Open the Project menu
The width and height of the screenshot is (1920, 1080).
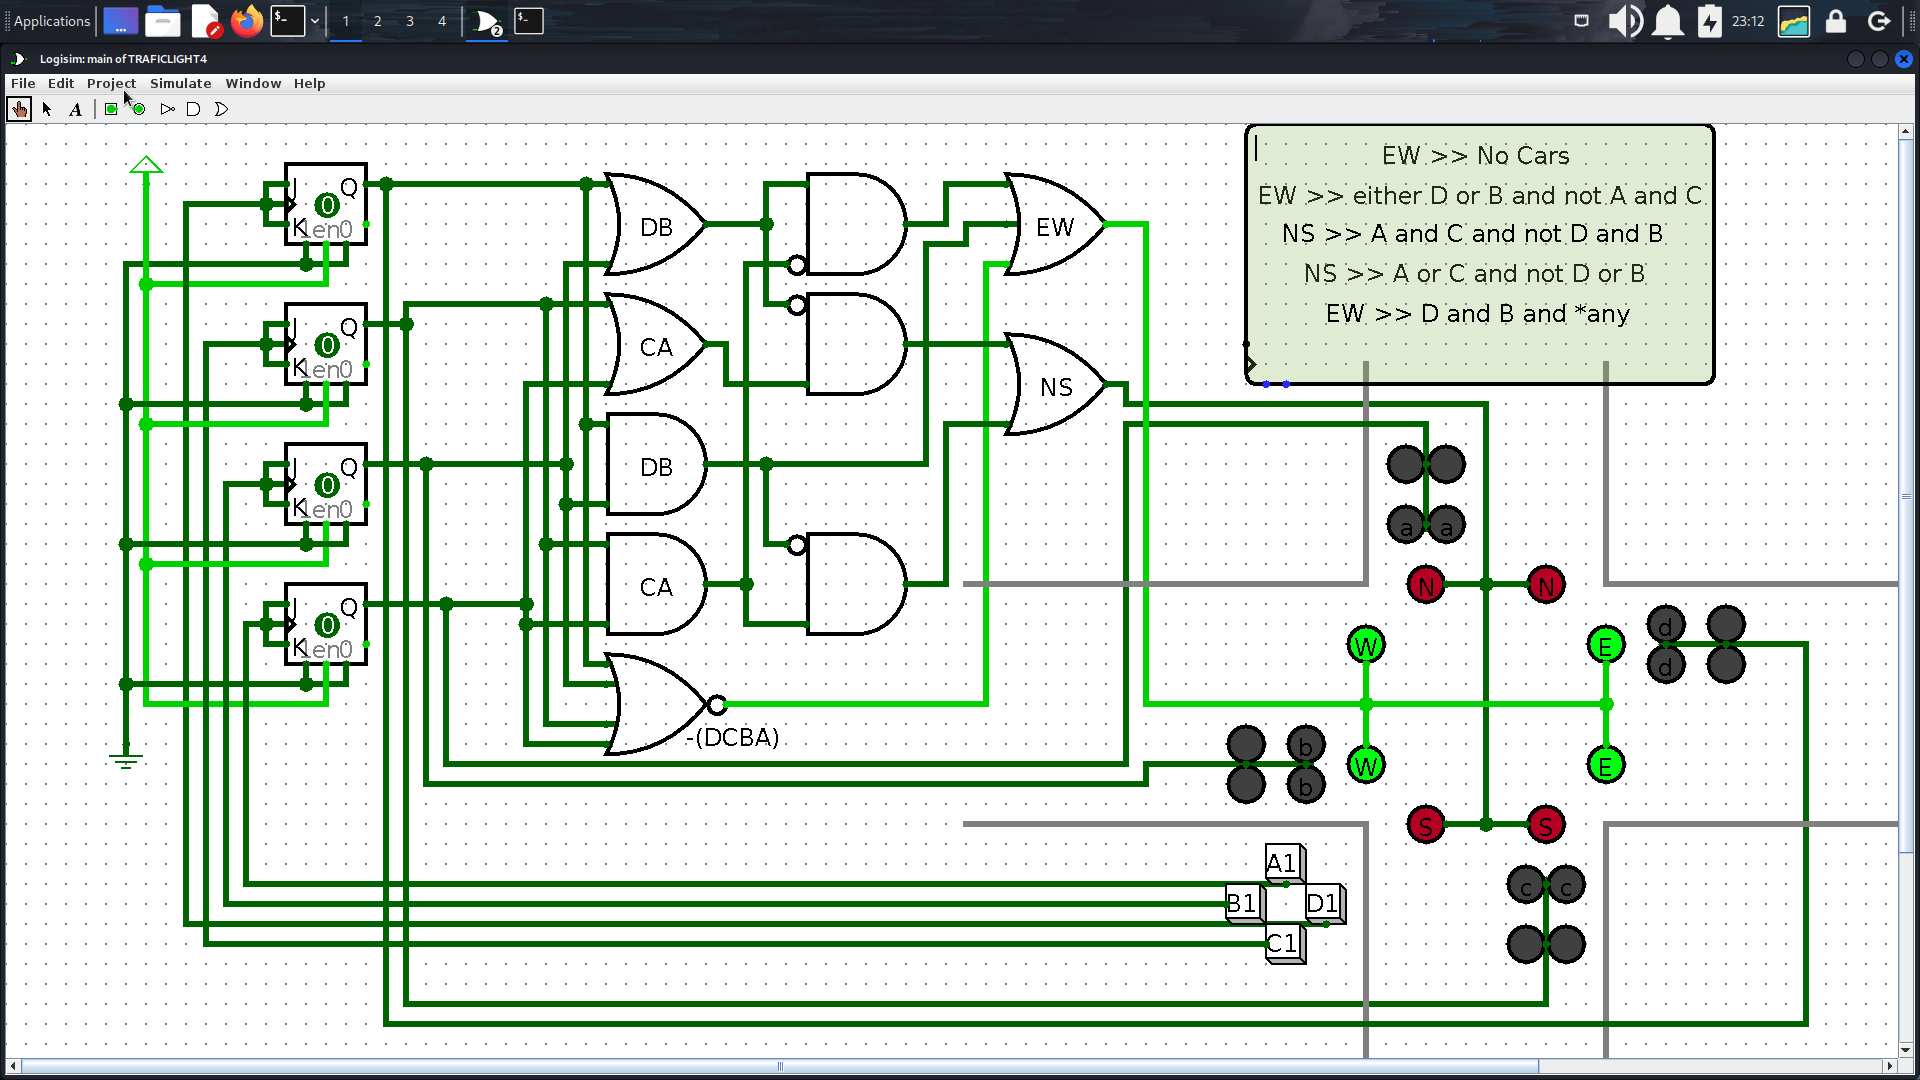111,83
